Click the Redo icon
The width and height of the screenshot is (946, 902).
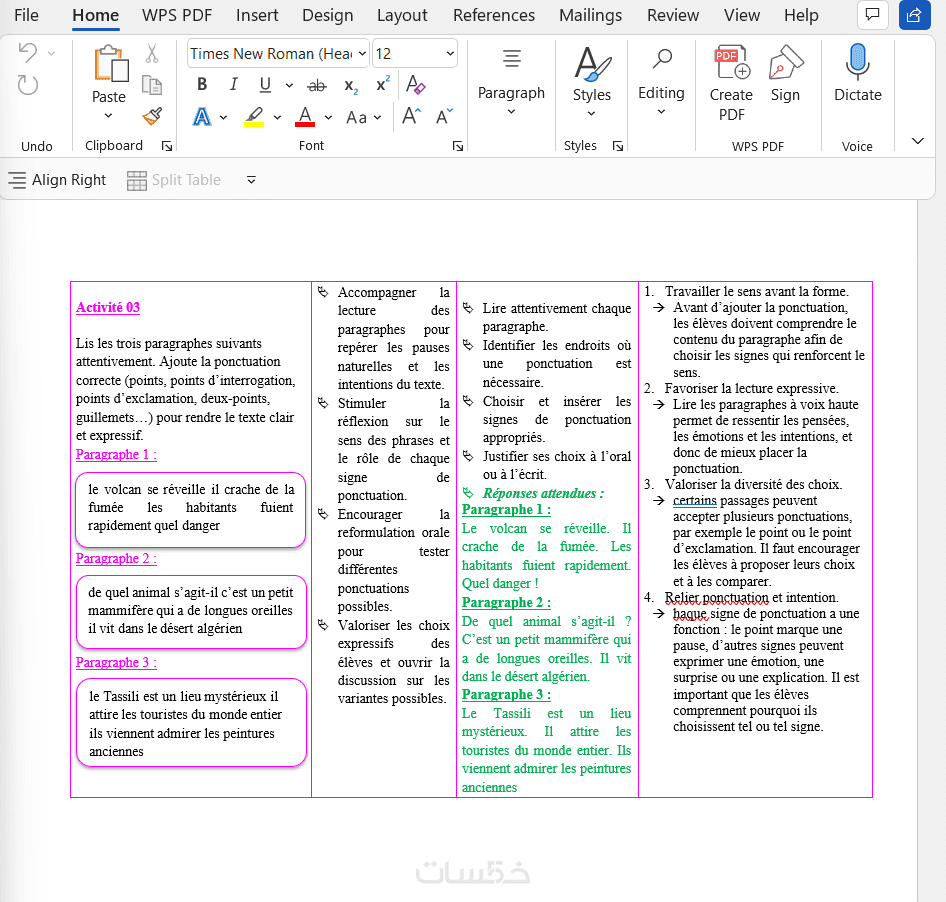[27, 85]
